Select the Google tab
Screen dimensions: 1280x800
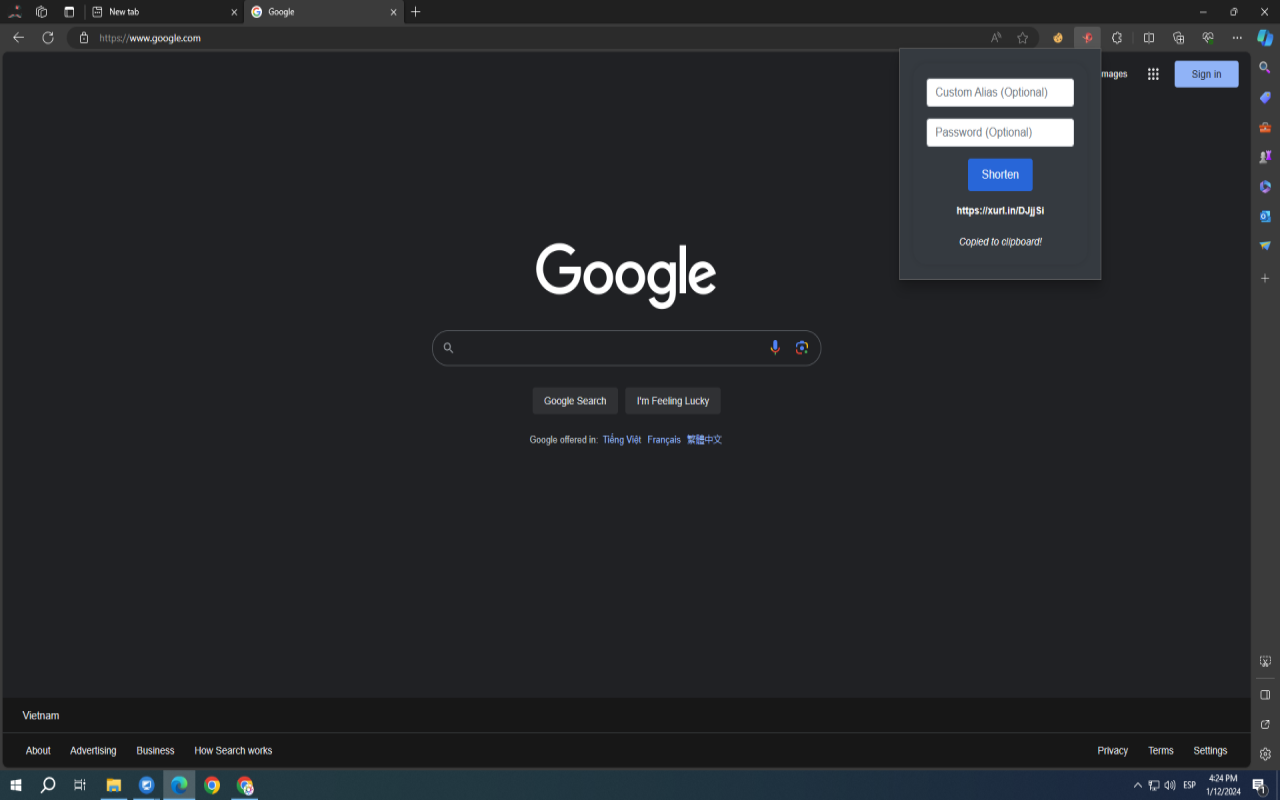coord(324,12)
